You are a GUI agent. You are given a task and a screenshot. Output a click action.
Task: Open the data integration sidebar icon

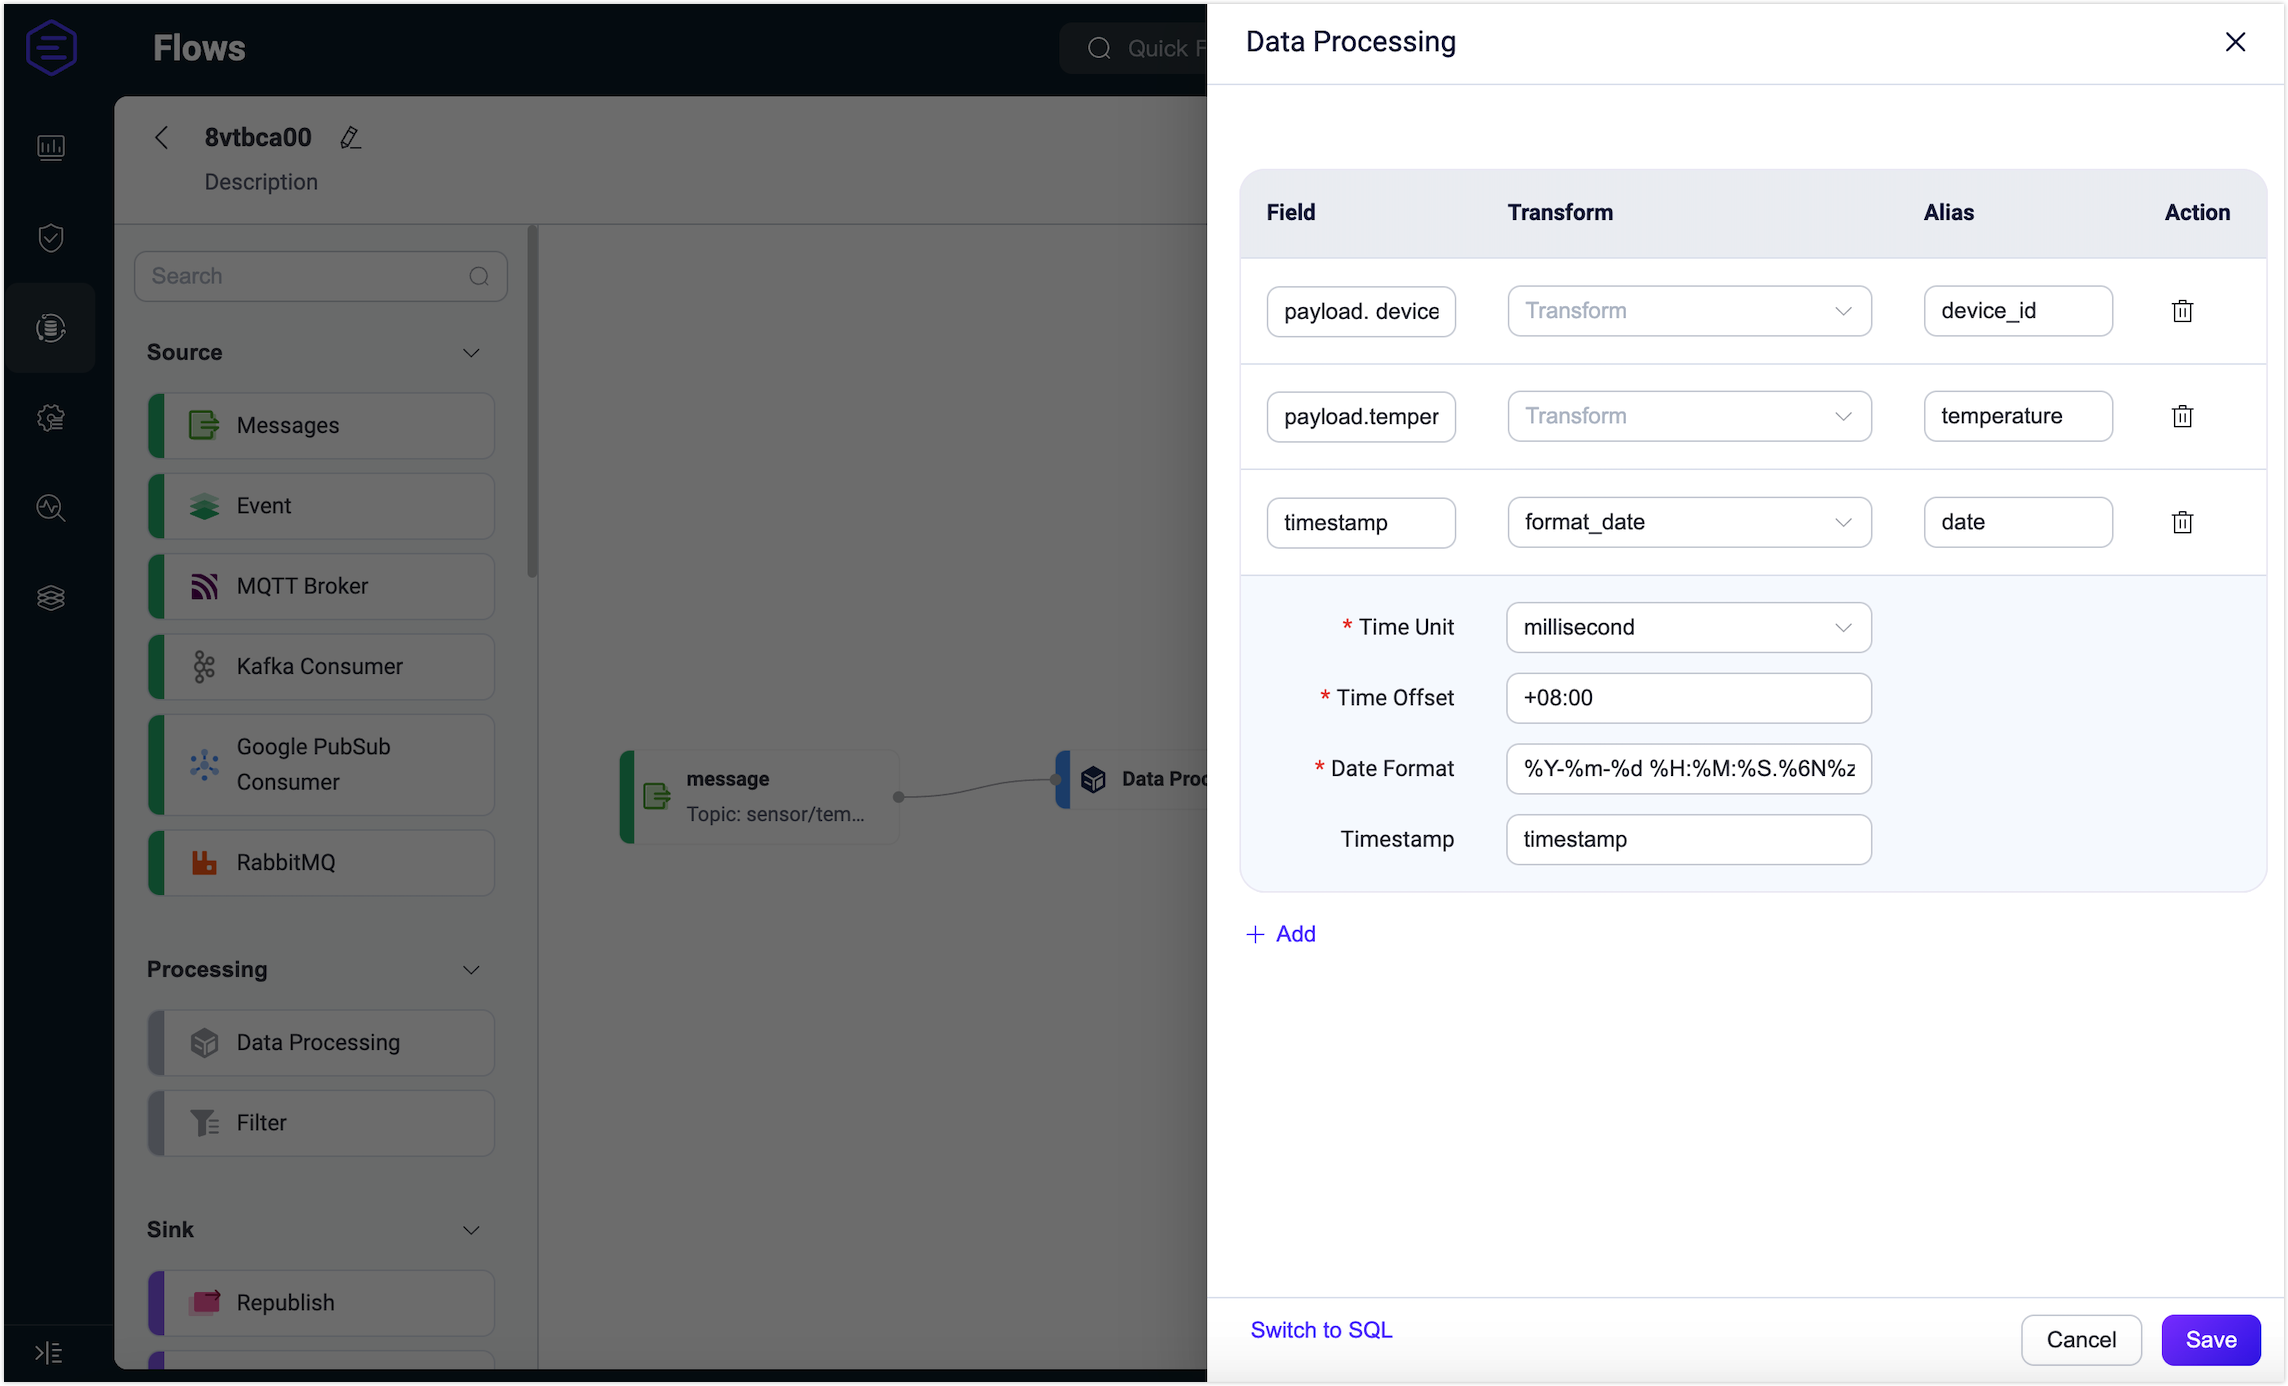click(51, 328)
